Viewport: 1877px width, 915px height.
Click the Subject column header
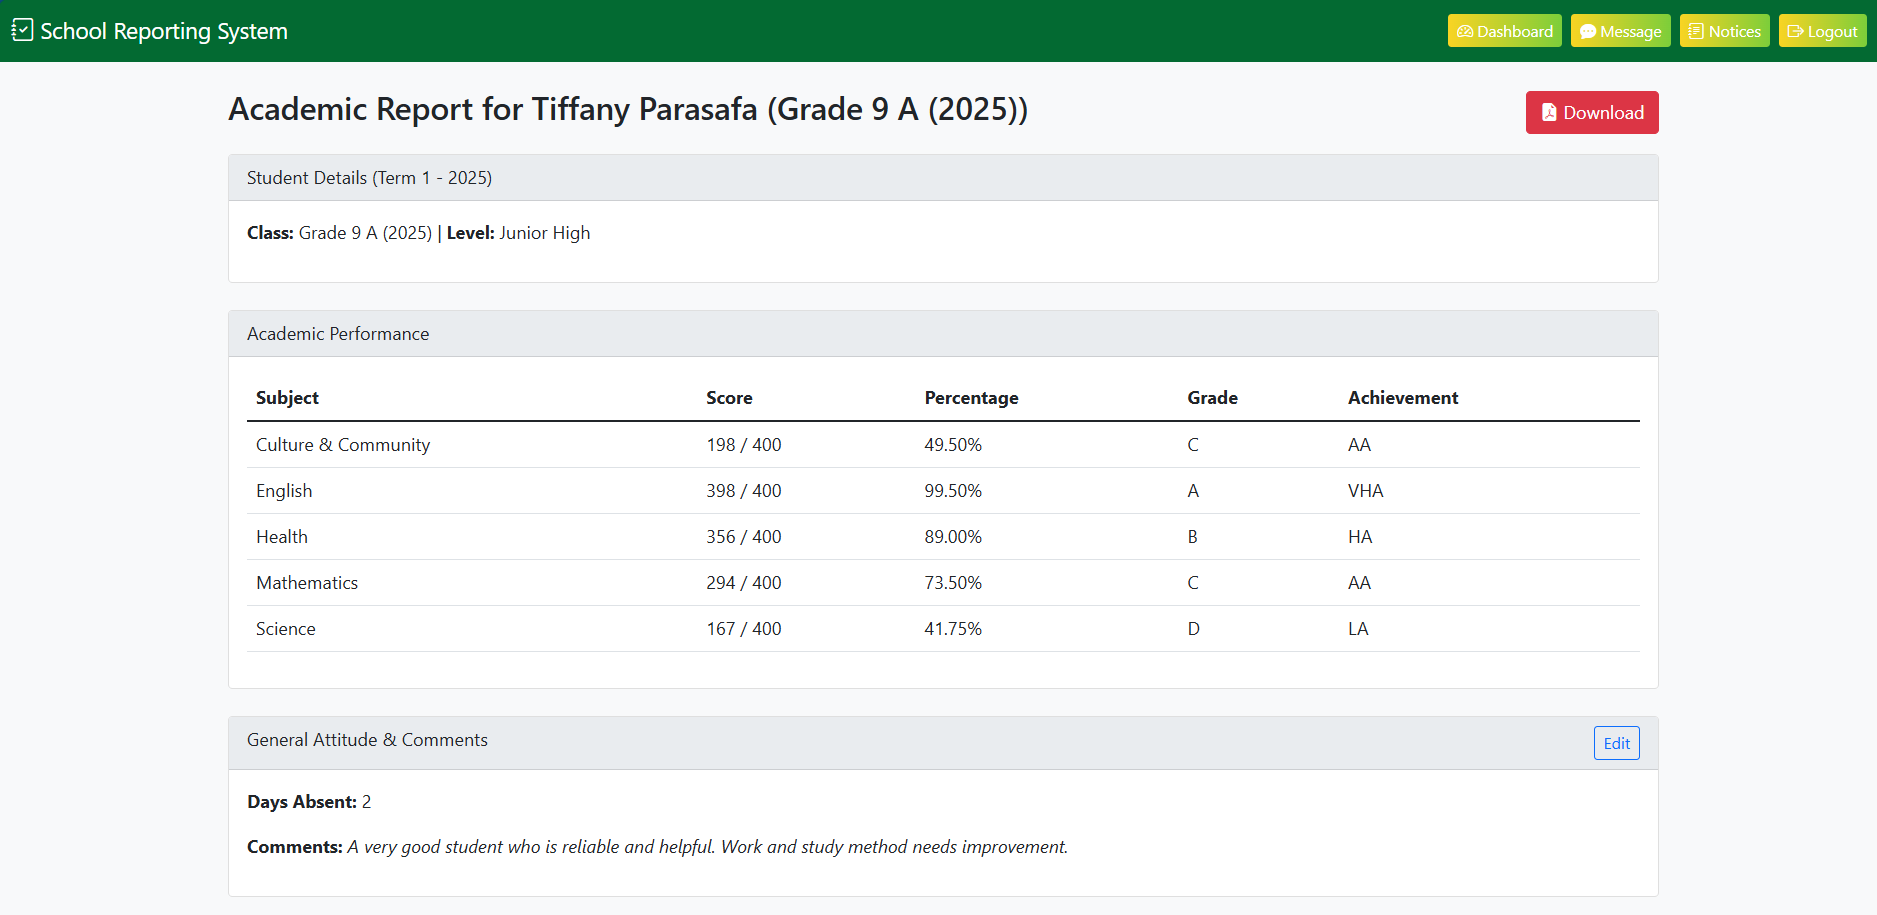tap(287, 398)
